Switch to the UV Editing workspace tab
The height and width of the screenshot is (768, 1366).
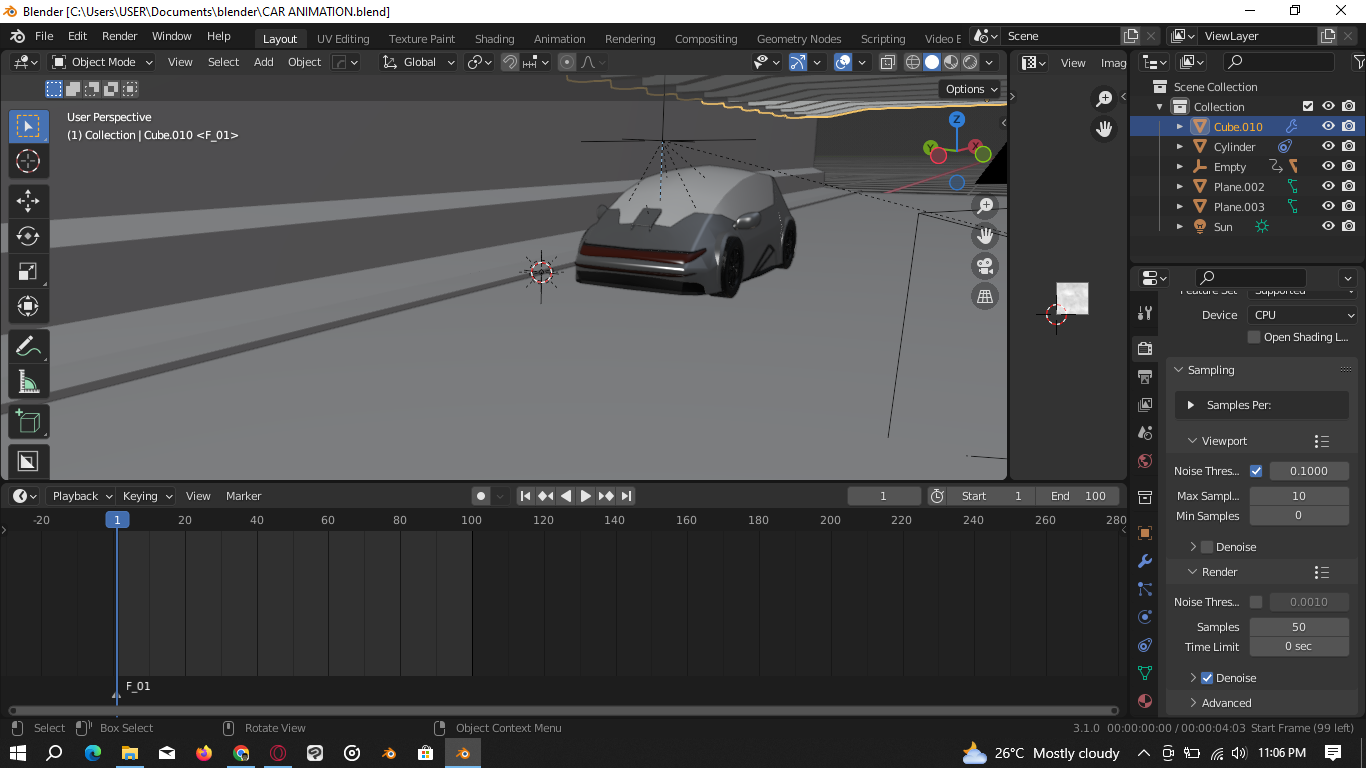tap(343, 39)
